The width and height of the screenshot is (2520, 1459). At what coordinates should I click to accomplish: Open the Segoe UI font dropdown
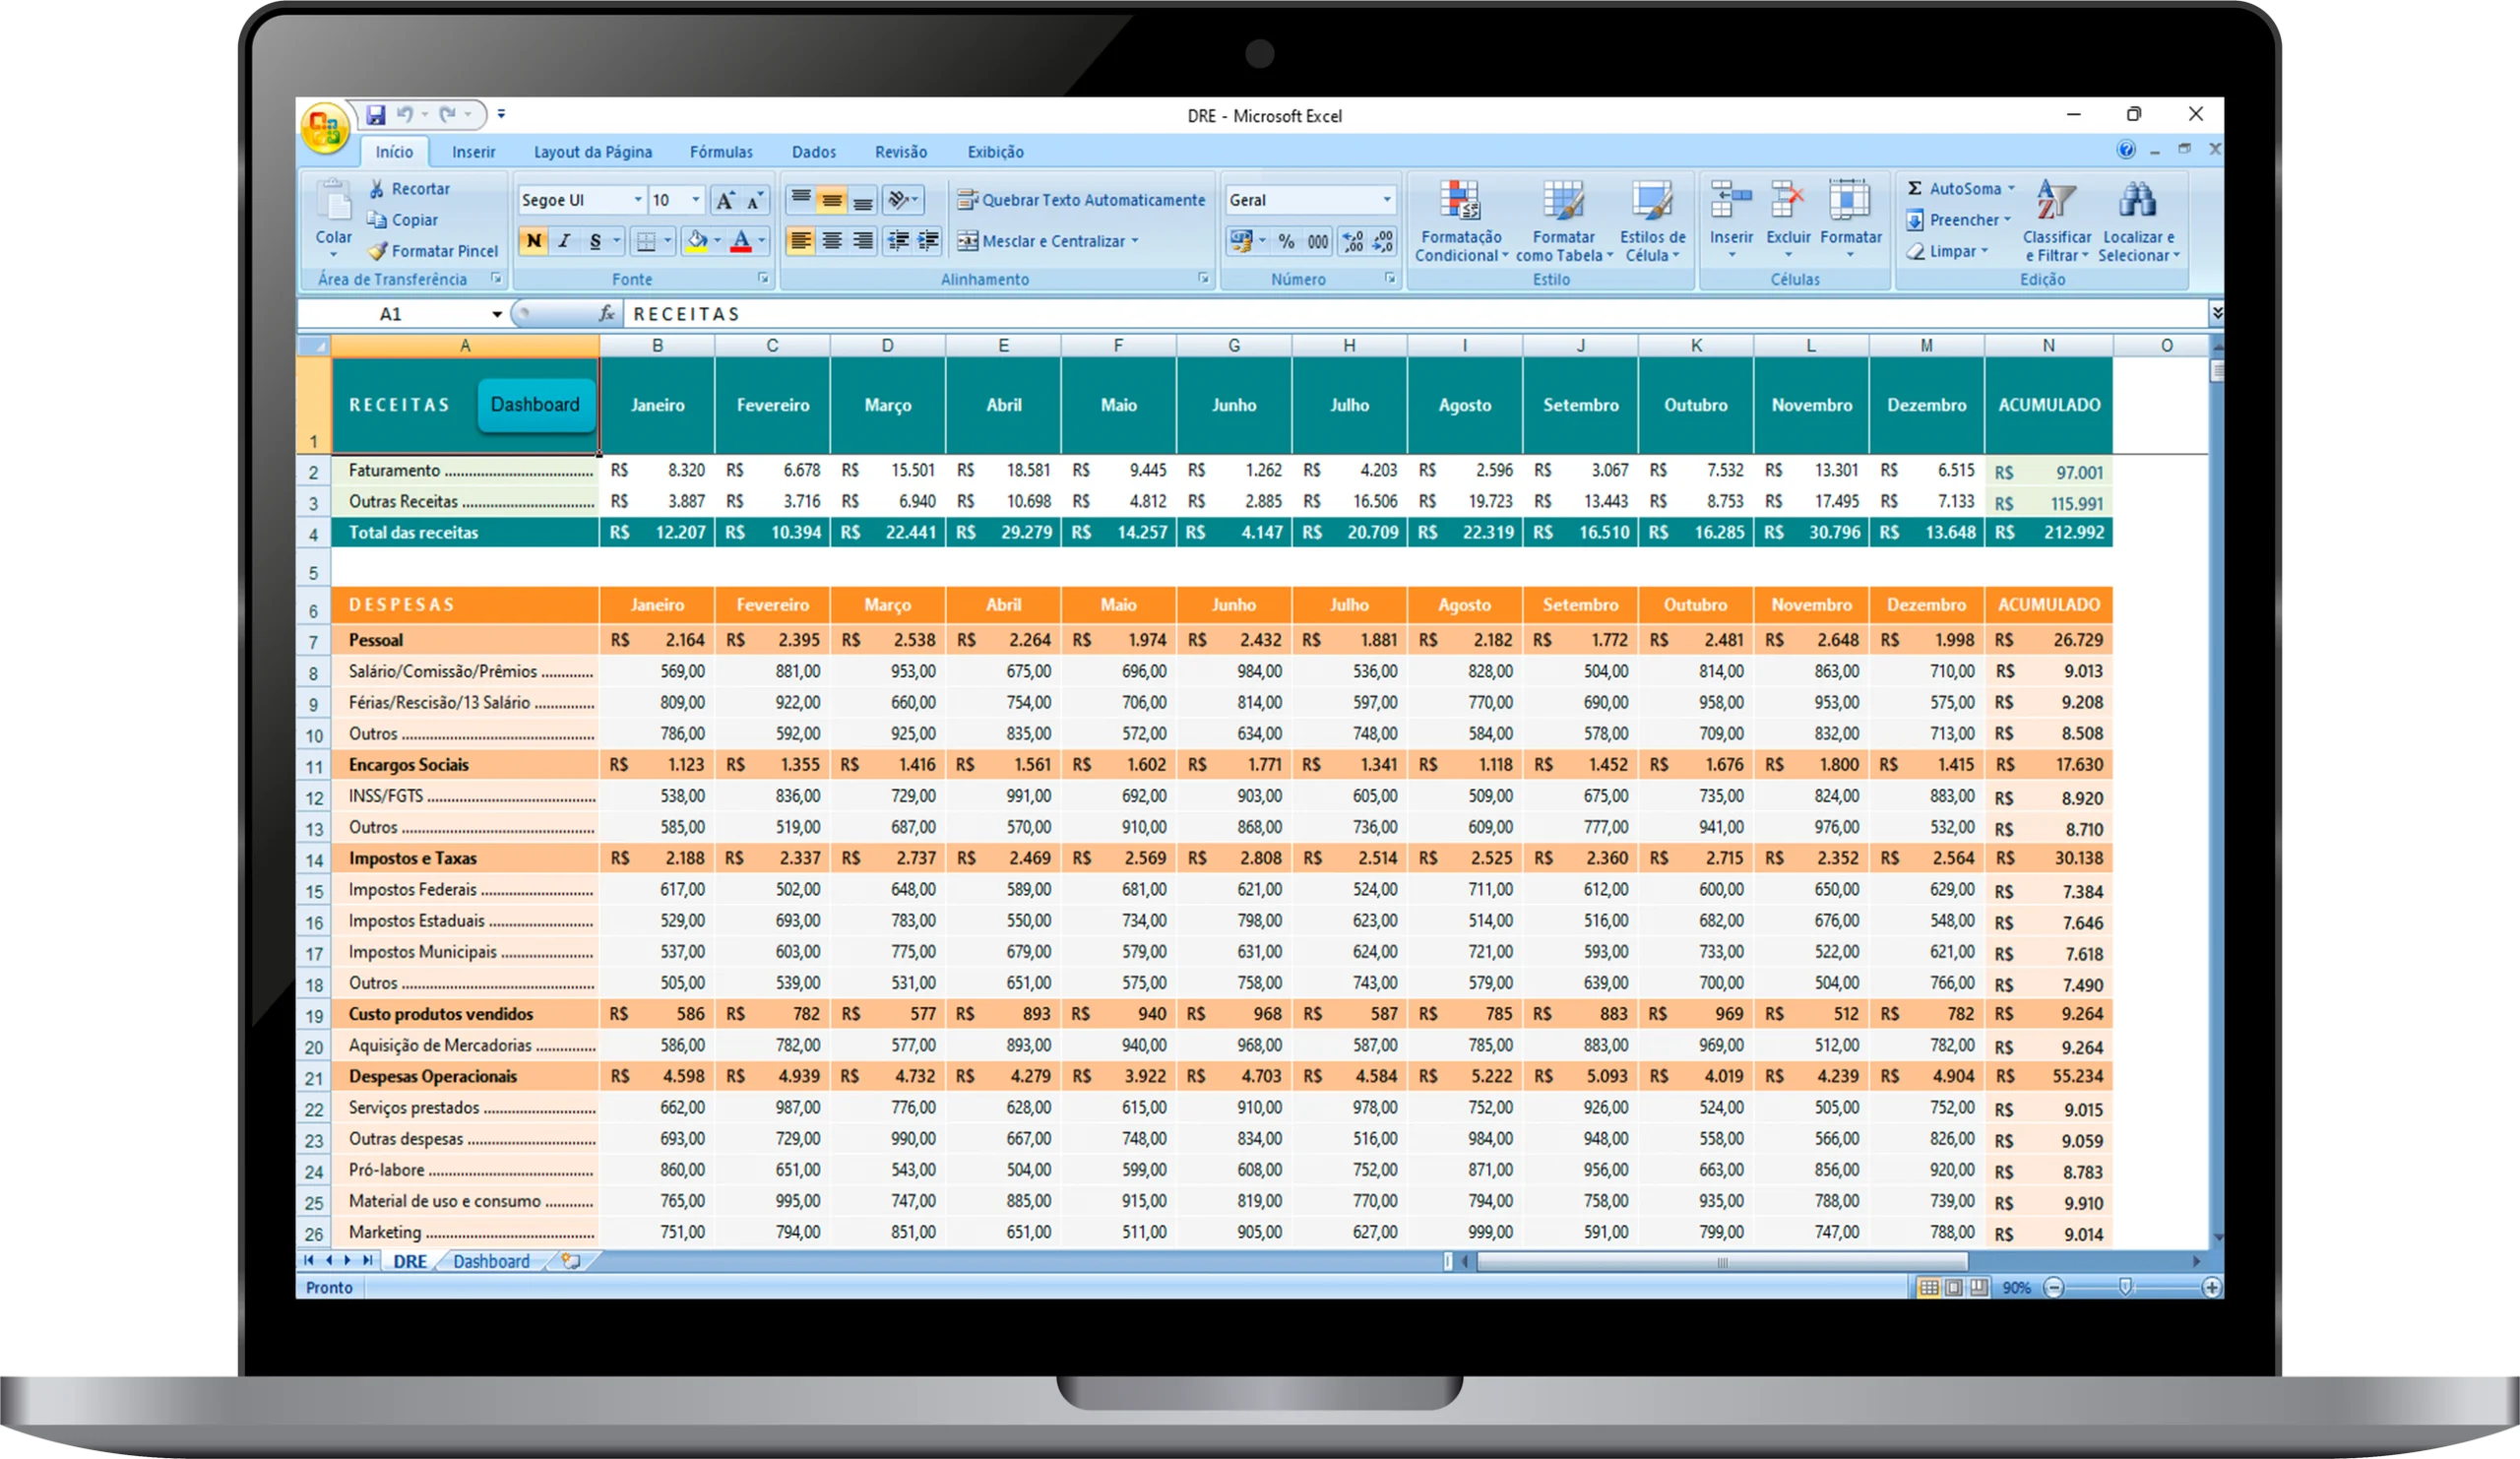point(637,200)
